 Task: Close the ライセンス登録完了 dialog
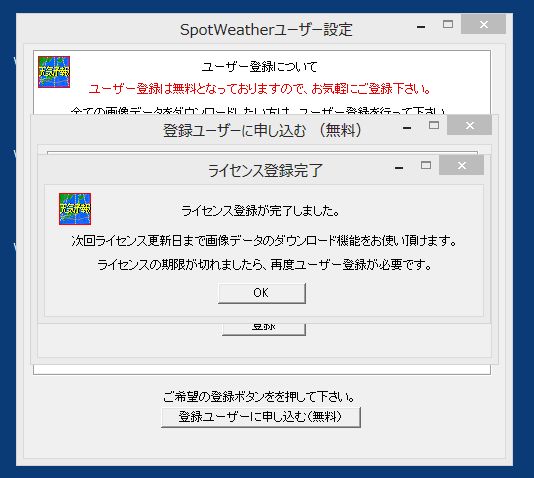pyautogui.click(x=461, y=165)
